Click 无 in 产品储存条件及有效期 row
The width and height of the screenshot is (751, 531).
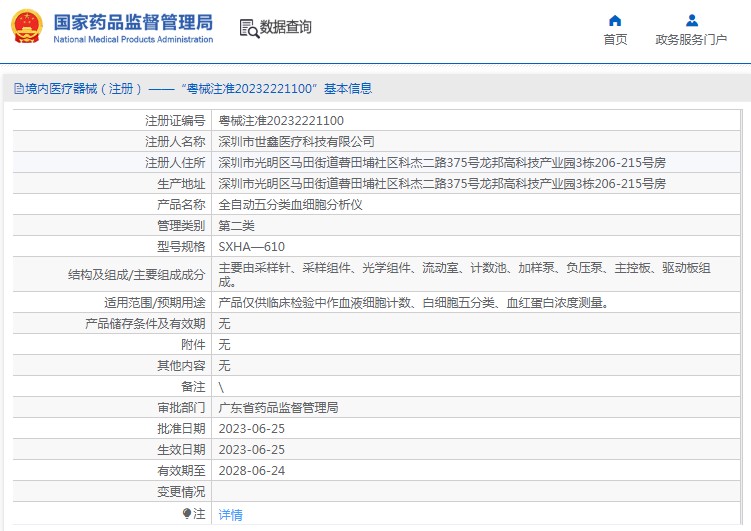coord(224,324)
